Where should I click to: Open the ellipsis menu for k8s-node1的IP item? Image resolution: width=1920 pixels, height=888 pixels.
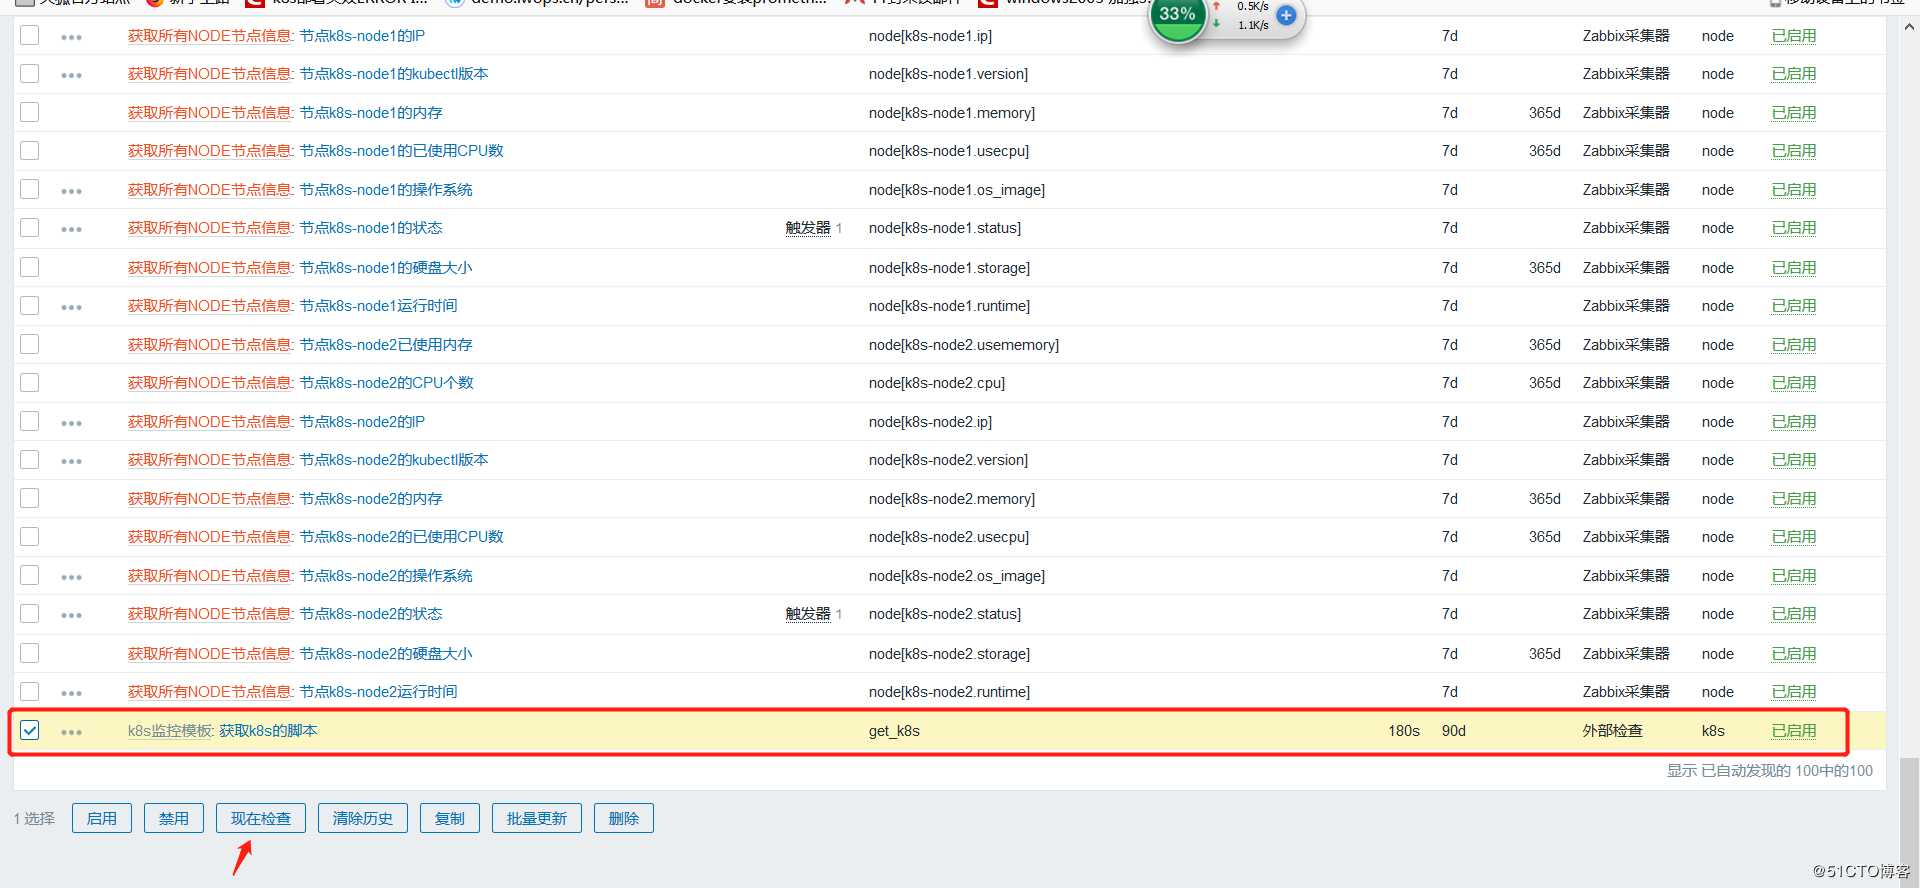point(71,37)
